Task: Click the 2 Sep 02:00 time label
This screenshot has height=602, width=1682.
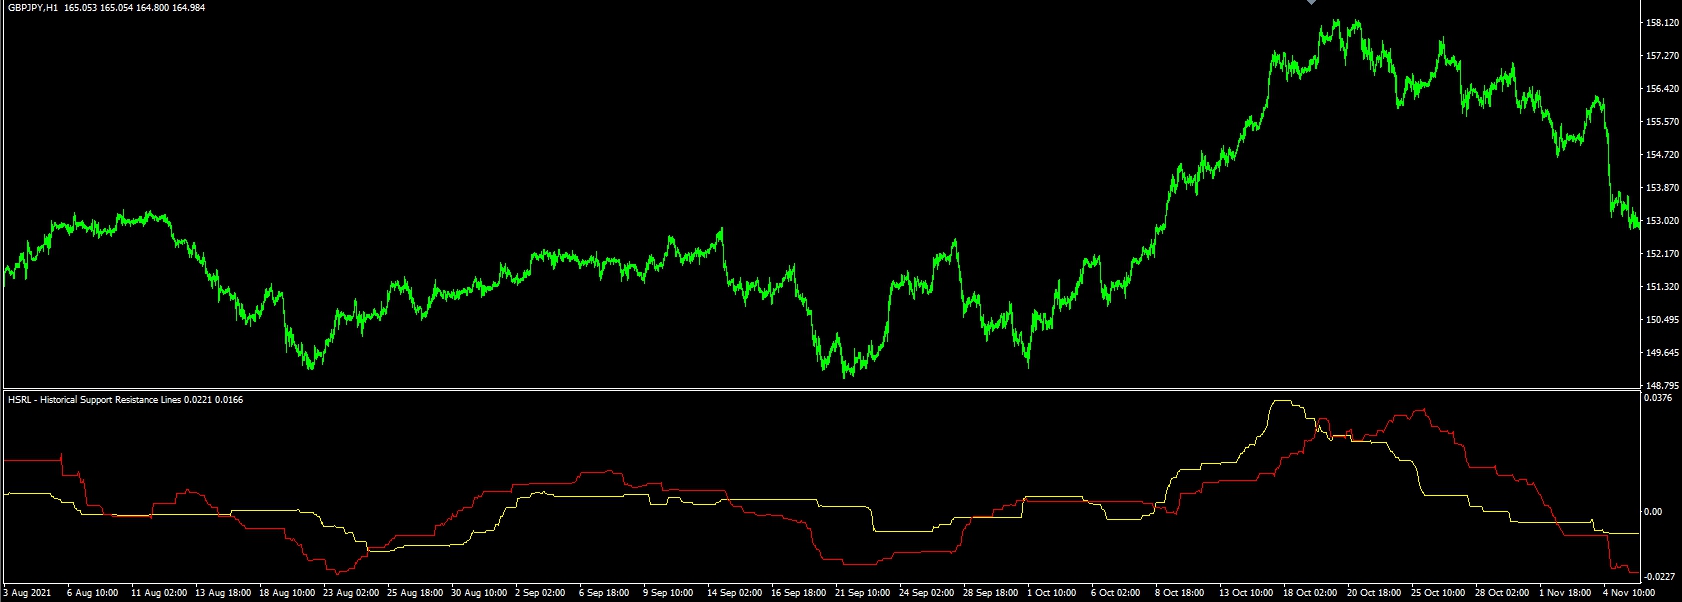Action: (540, 593)
